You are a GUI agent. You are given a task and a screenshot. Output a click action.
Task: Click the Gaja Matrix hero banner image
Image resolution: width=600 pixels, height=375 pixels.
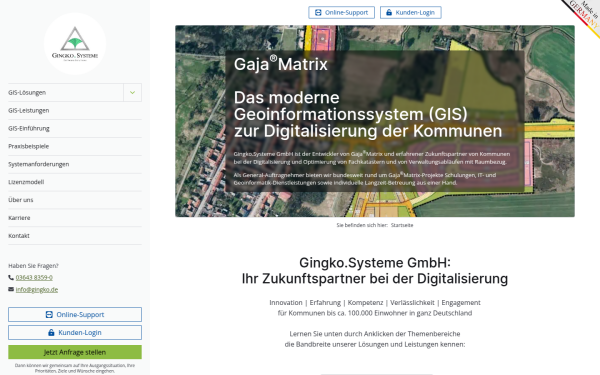(375, 121)
